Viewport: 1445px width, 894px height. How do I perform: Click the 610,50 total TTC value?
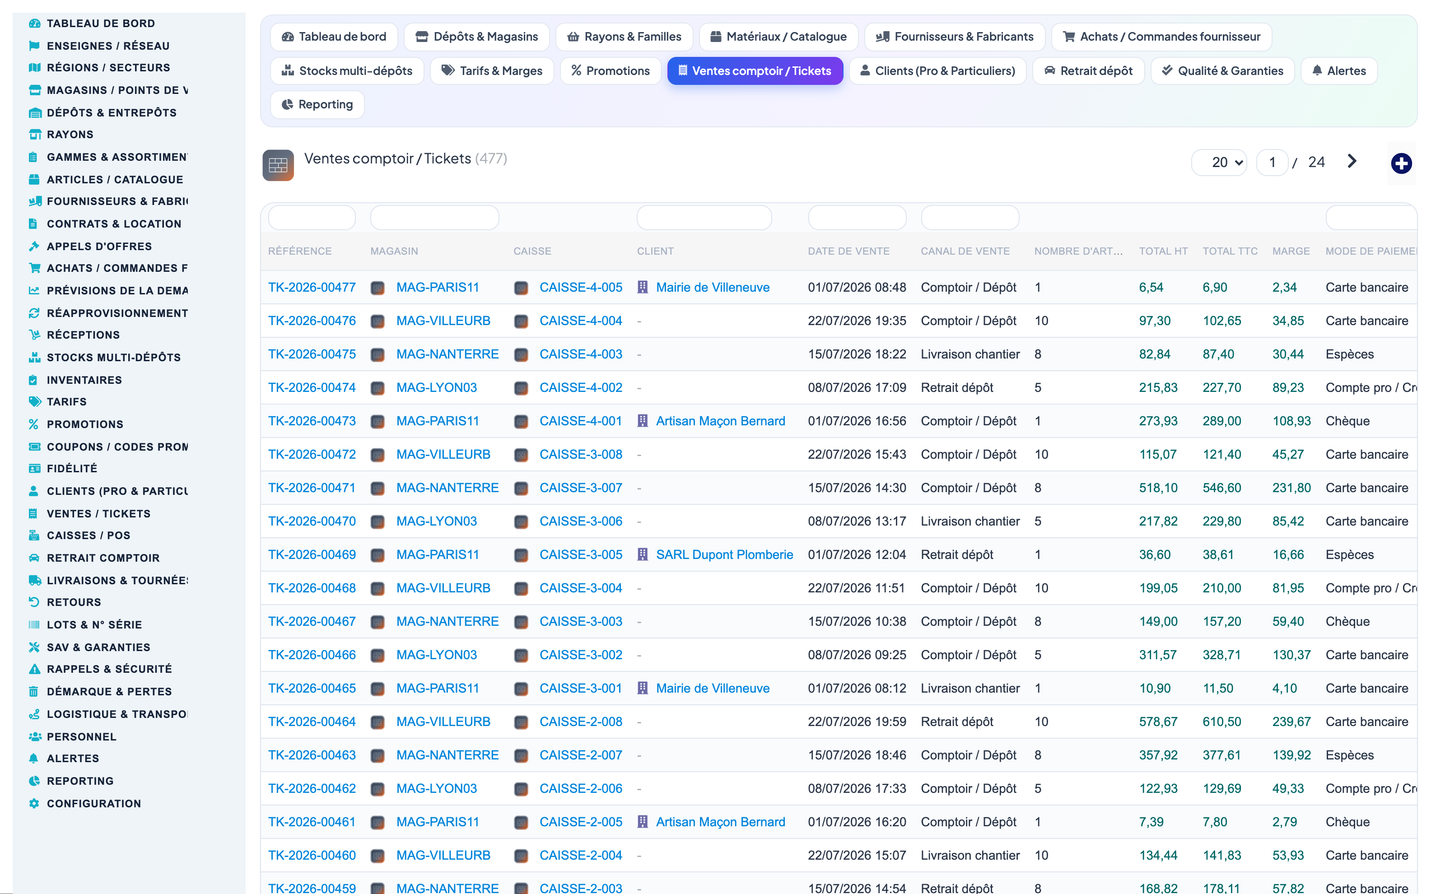(1222, 722)
